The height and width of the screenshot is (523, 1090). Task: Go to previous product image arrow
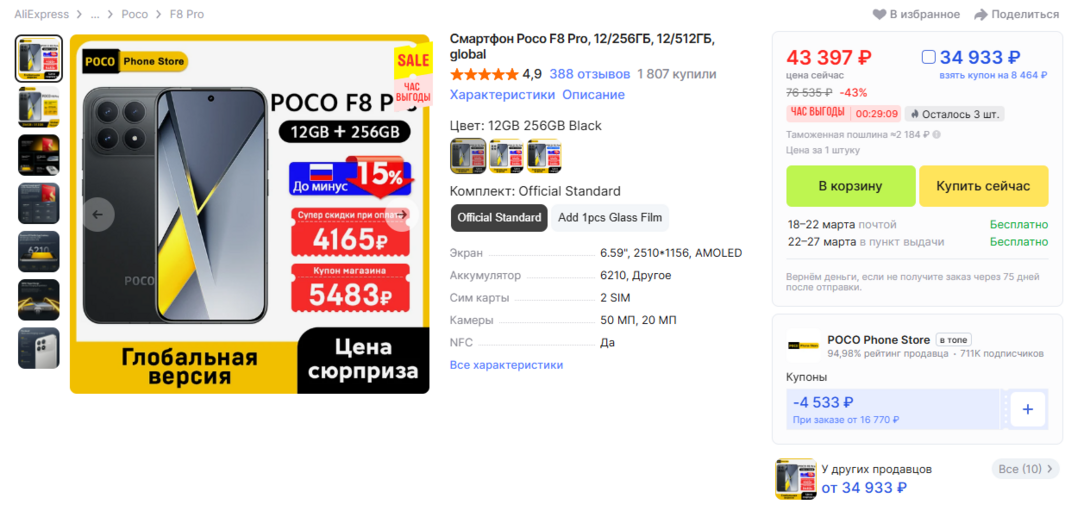(98, 214)
